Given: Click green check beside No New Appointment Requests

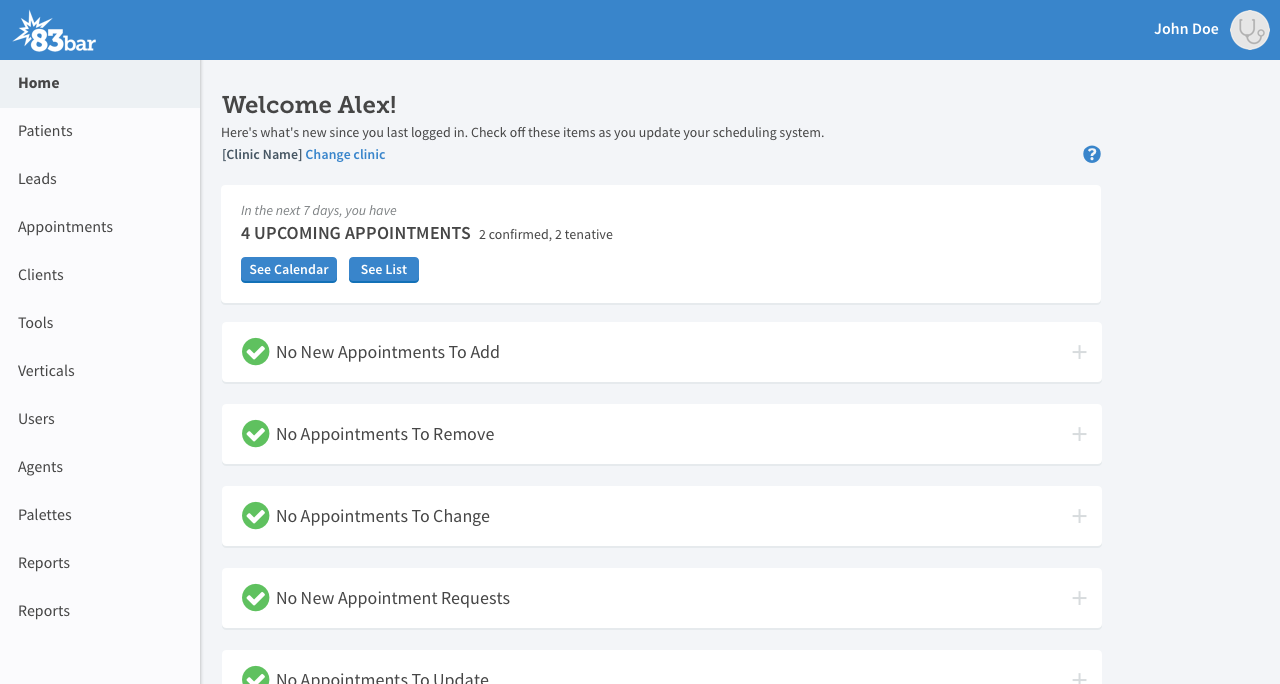Looking at the screenshot, I should 256,598.
